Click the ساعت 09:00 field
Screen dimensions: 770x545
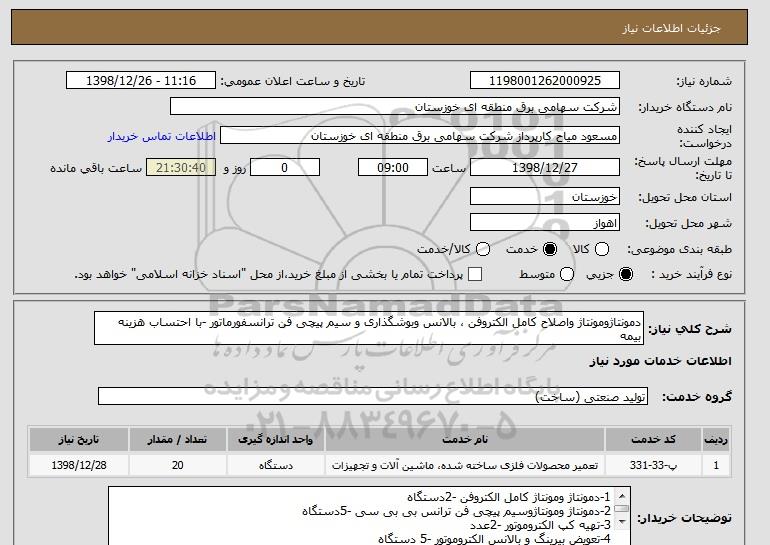[x=393, y=167]
